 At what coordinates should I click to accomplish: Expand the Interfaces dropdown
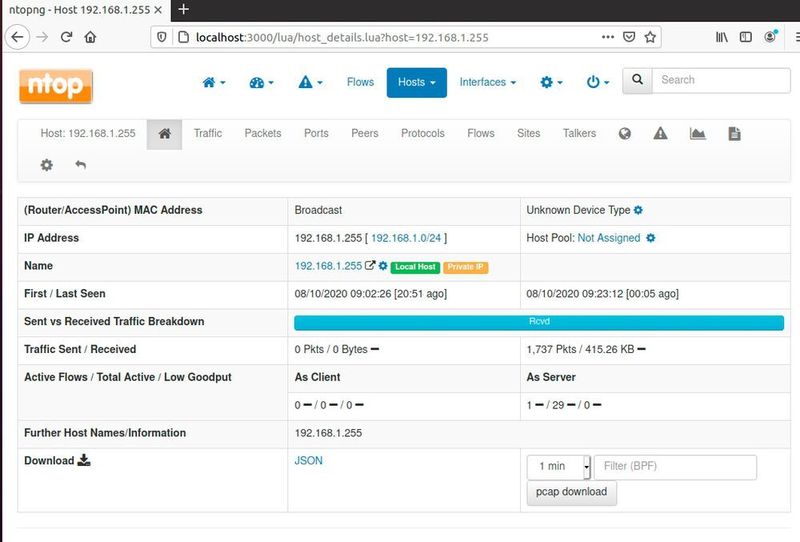click(x=487, y=82)
